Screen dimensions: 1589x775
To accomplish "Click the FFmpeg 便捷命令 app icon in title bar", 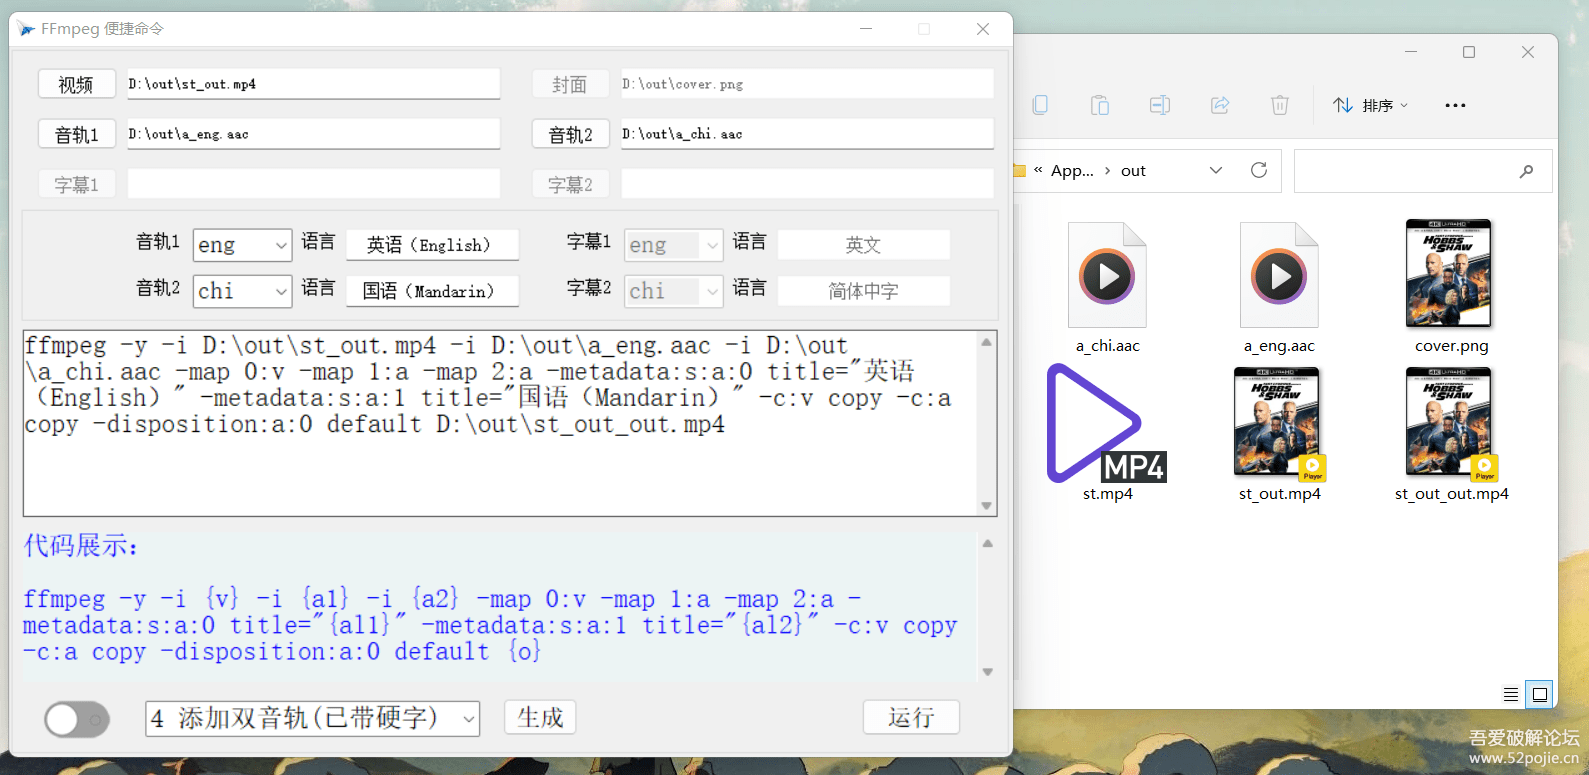I will 26,29.
